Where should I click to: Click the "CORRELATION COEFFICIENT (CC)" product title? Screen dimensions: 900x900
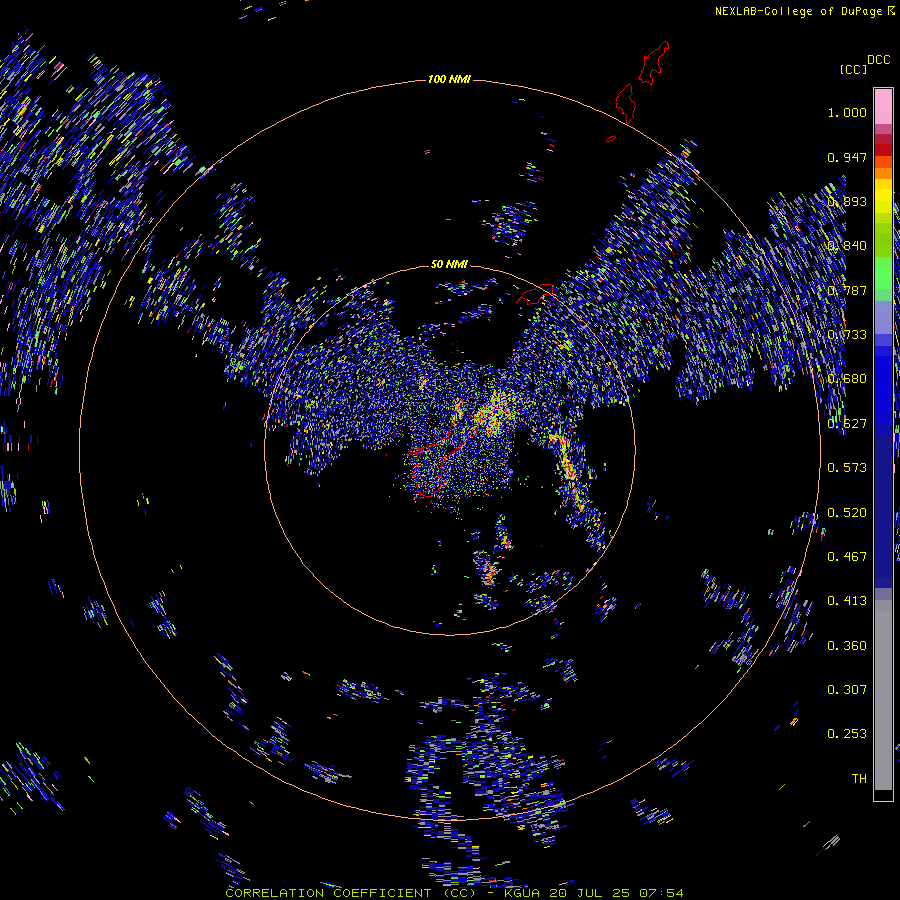point(350,893)
